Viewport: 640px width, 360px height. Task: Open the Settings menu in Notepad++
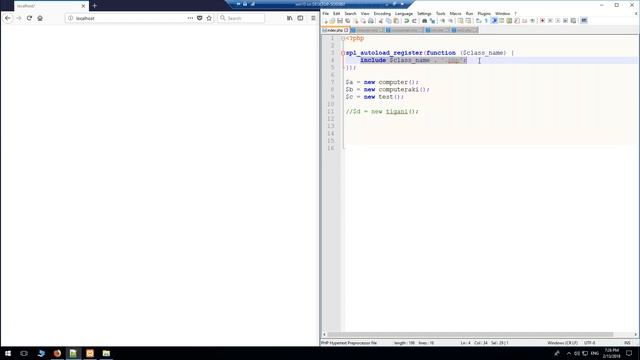coord(424,13)
